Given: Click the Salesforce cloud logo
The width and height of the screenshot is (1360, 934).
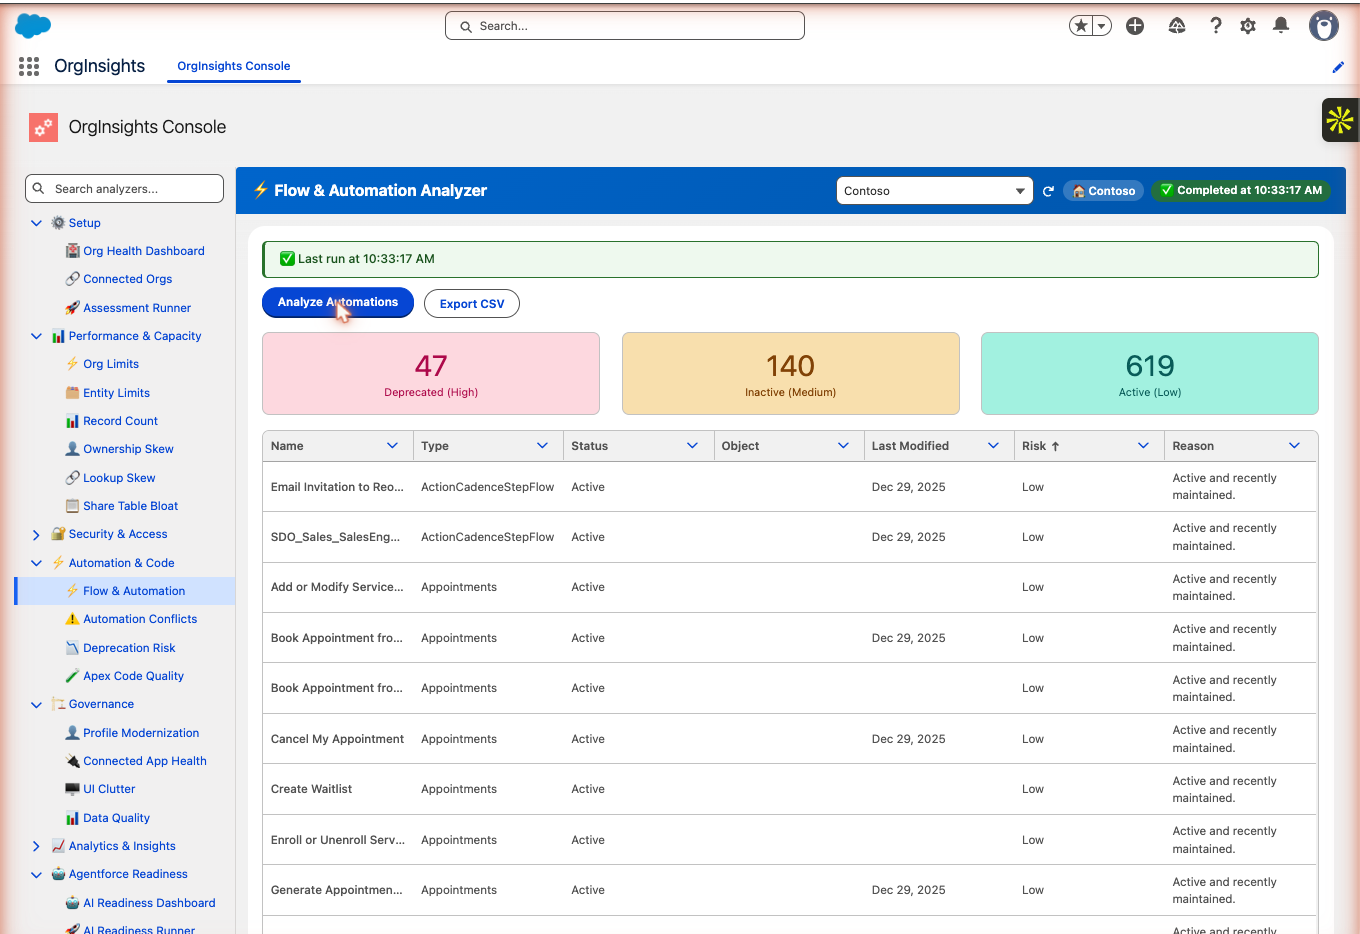Looking at the screenshot, I should coord(33,26).
